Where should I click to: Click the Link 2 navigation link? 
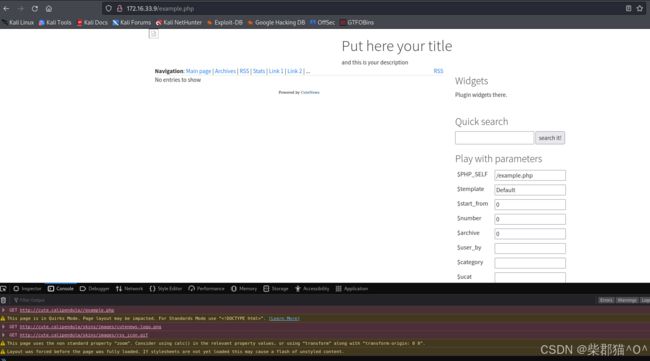coord(294,71)
